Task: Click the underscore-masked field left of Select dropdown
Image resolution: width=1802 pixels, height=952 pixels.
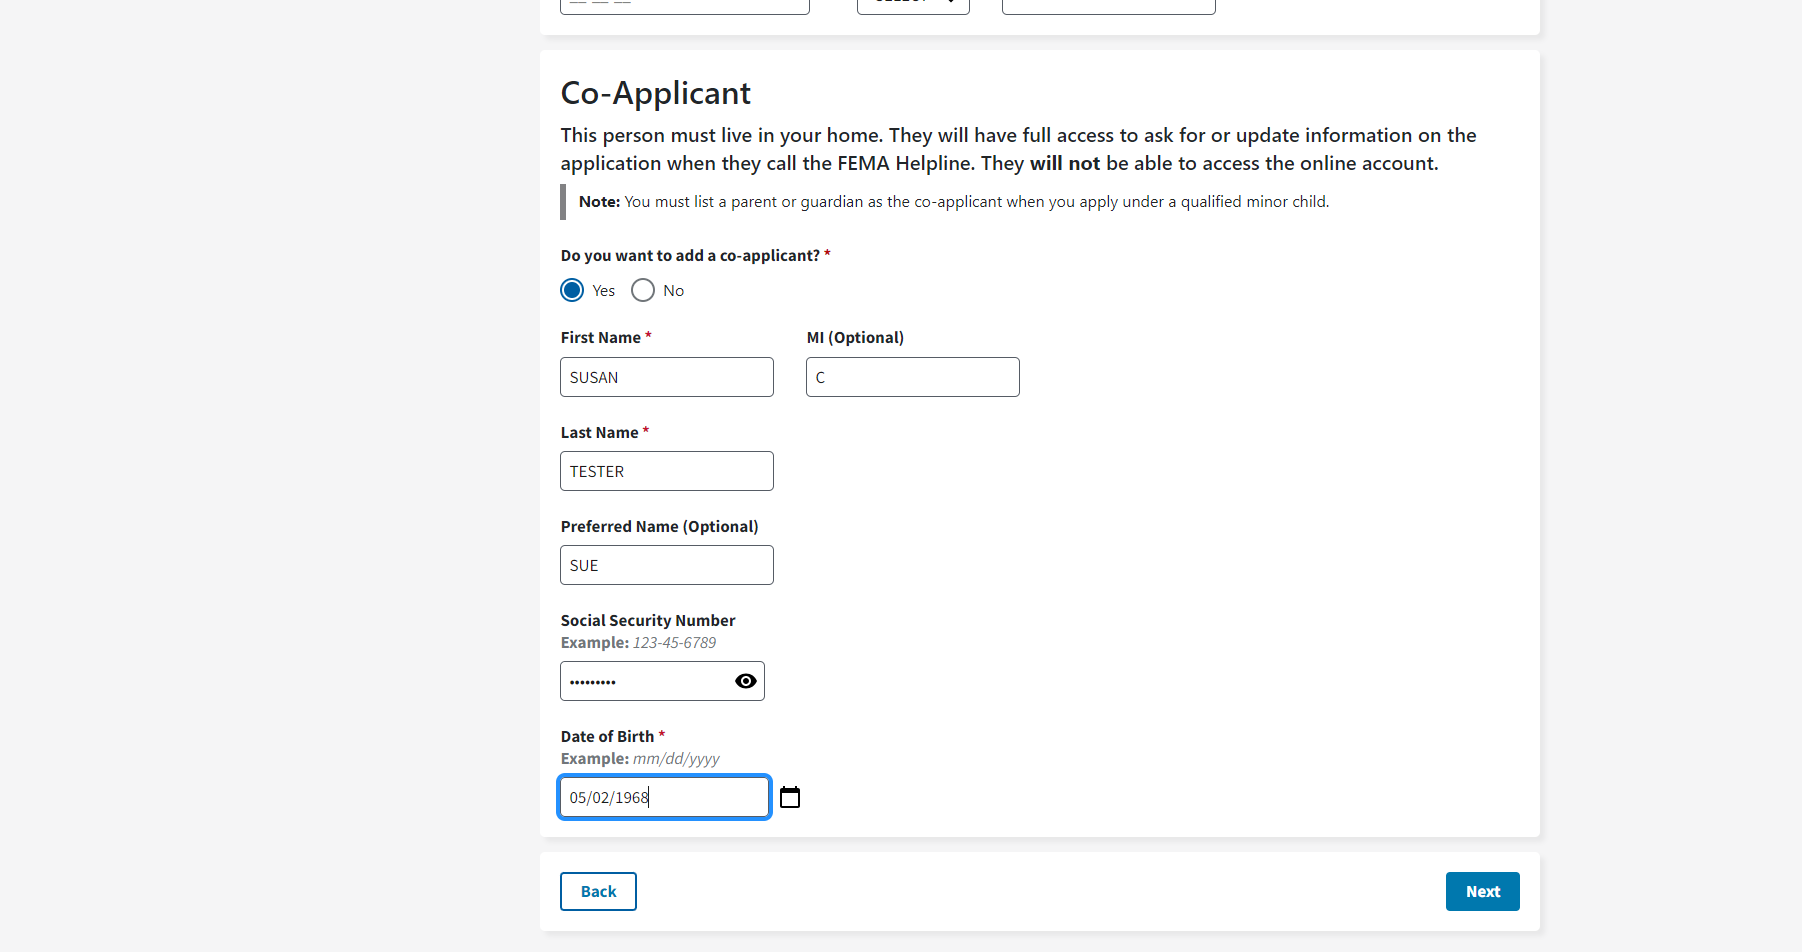Action: (684, 5)
